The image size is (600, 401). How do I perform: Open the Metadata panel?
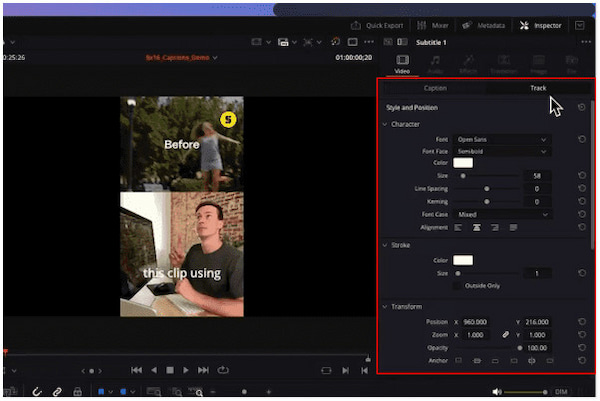pyautogui.click(x=485, y=24)
